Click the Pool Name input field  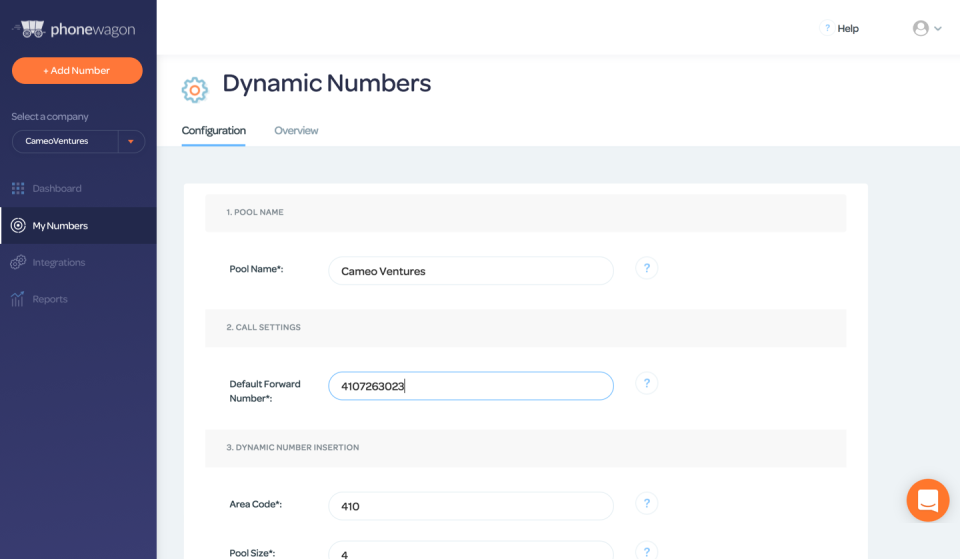coord(470,271)
